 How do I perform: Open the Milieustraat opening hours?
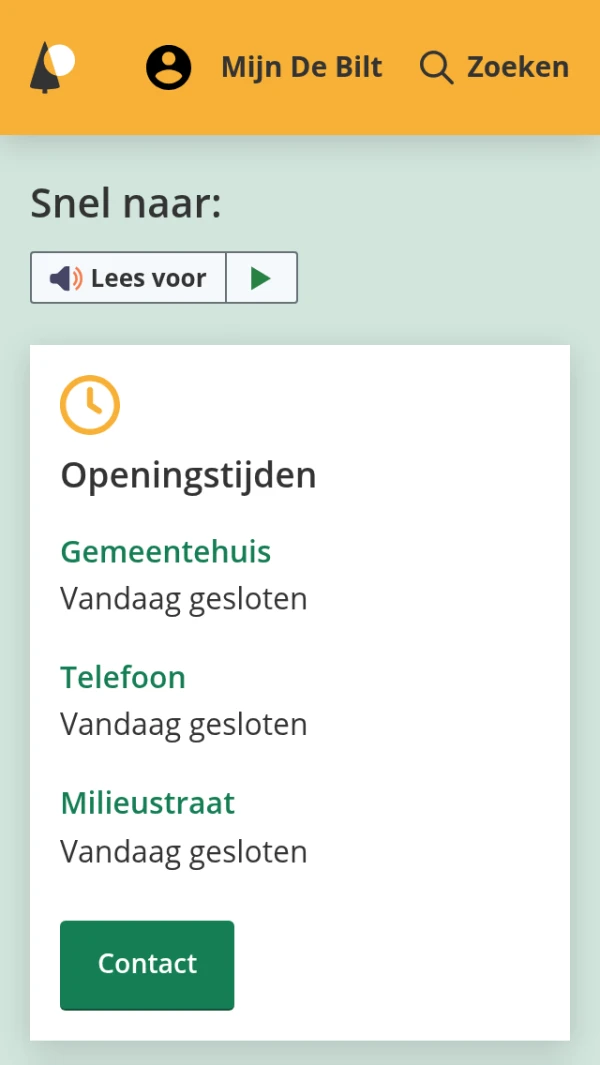[x=147, y=802]
